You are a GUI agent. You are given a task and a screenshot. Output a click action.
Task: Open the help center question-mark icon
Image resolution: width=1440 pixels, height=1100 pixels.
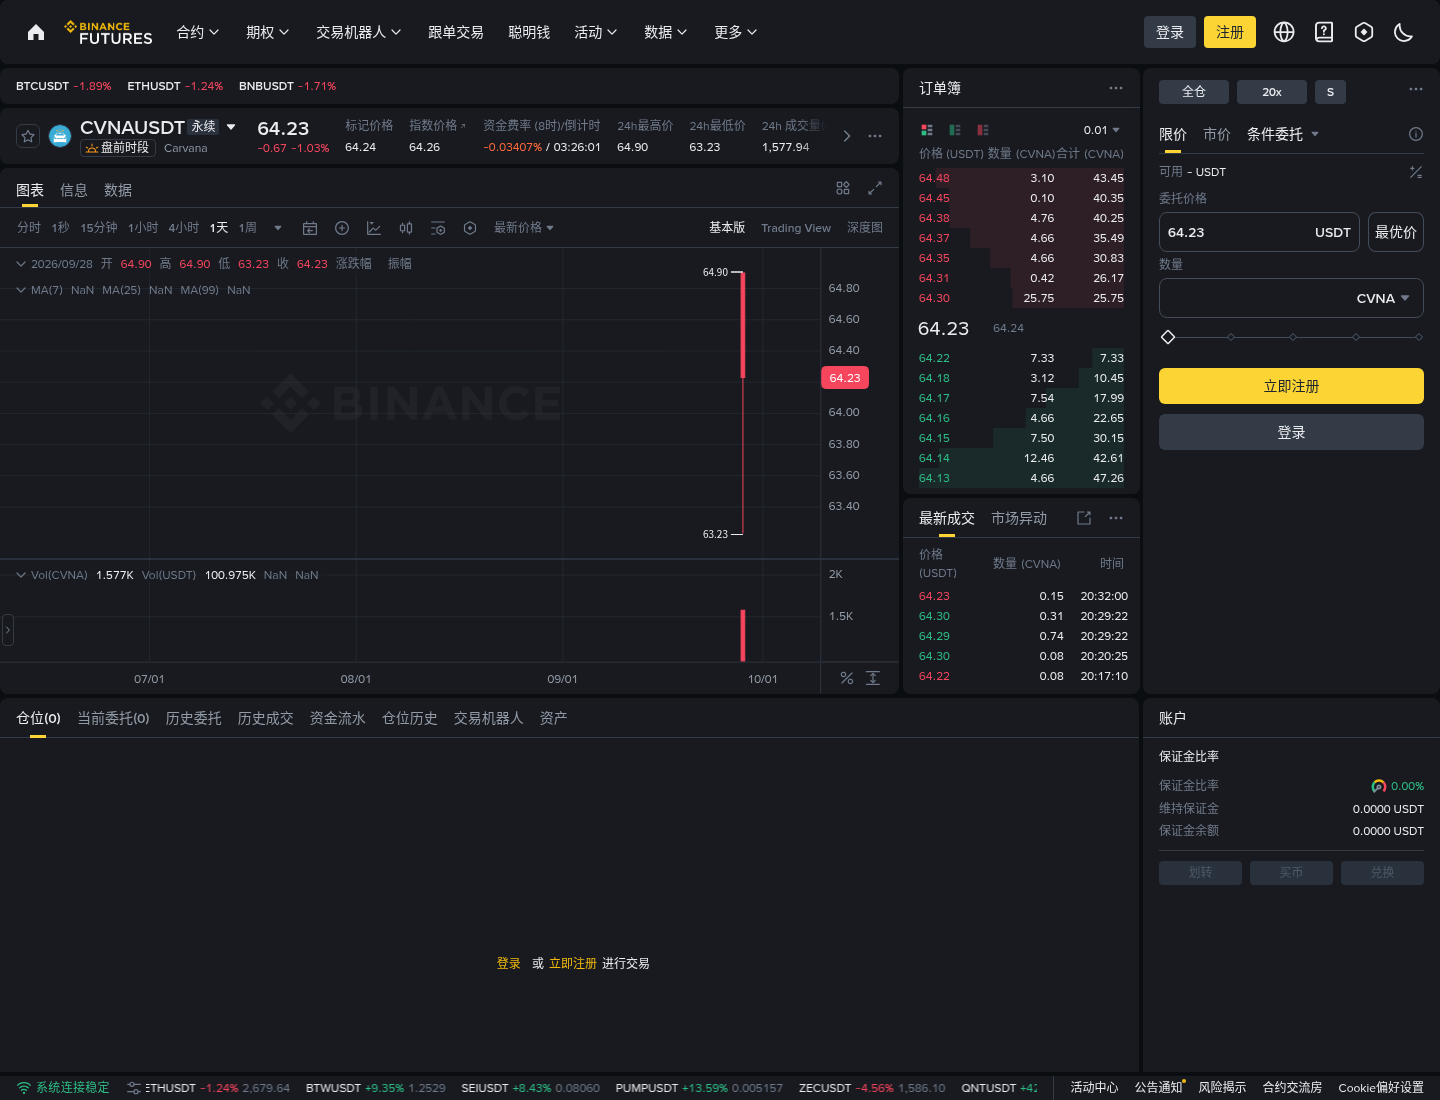click(1324, 32)
